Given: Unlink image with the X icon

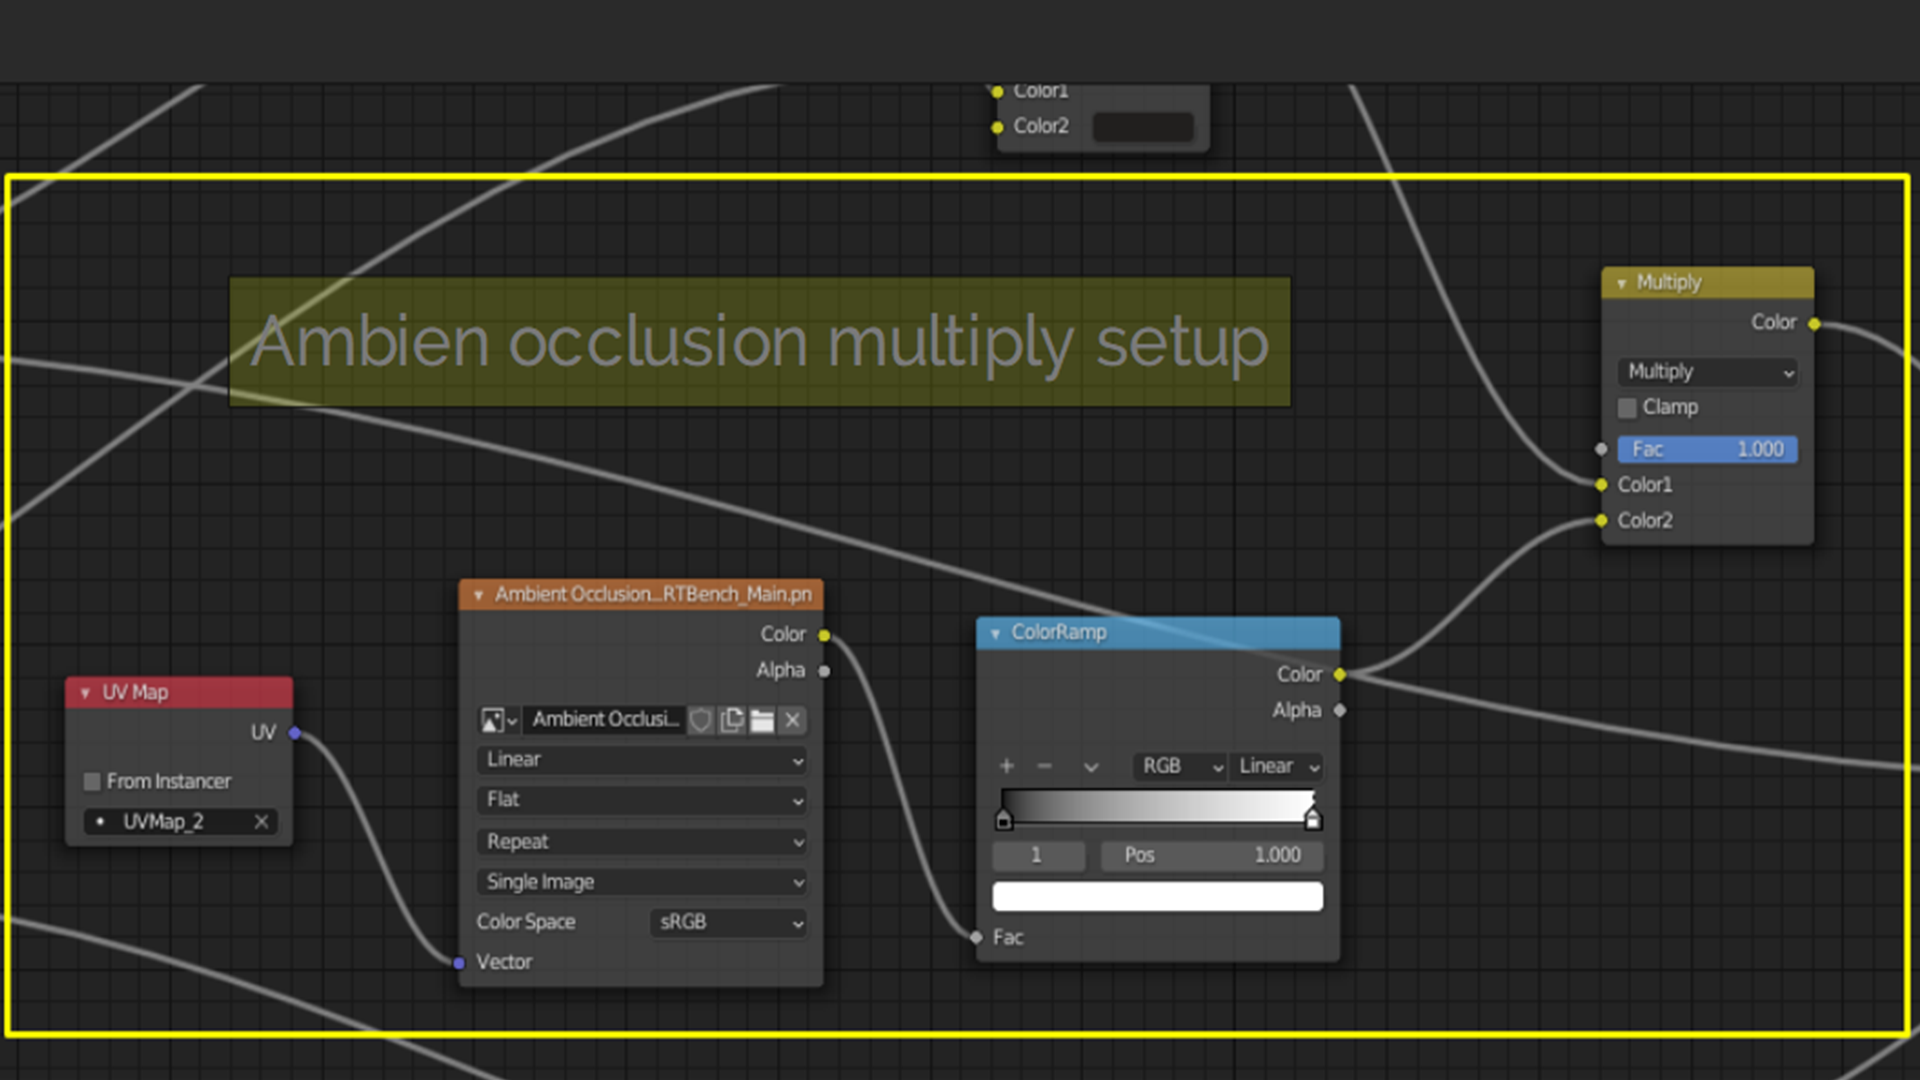Looking at the screenshot, I should (x=793, y=720).
